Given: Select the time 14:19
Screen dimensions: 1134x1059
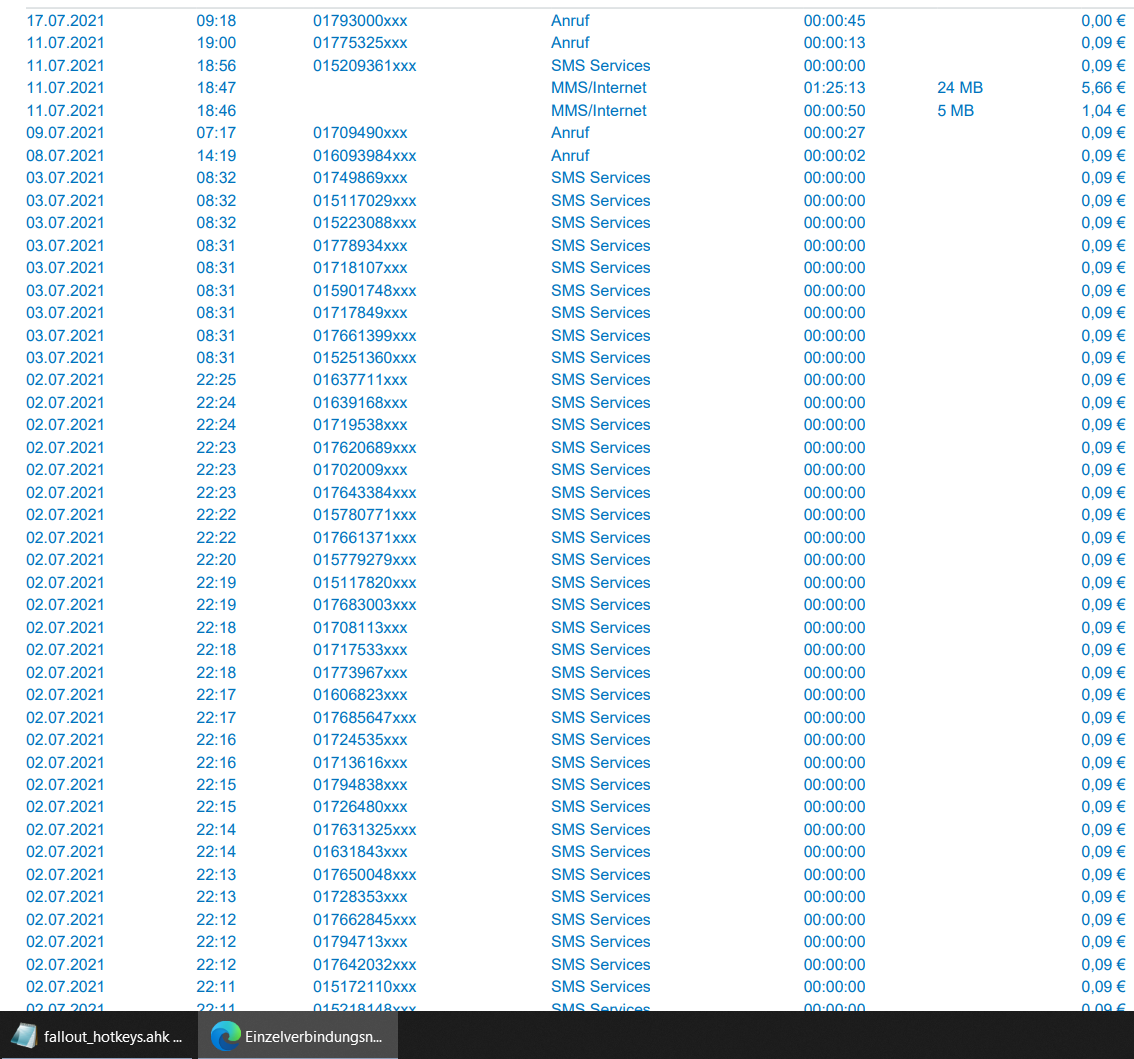Looking at the screenshot, I should 216,156.
